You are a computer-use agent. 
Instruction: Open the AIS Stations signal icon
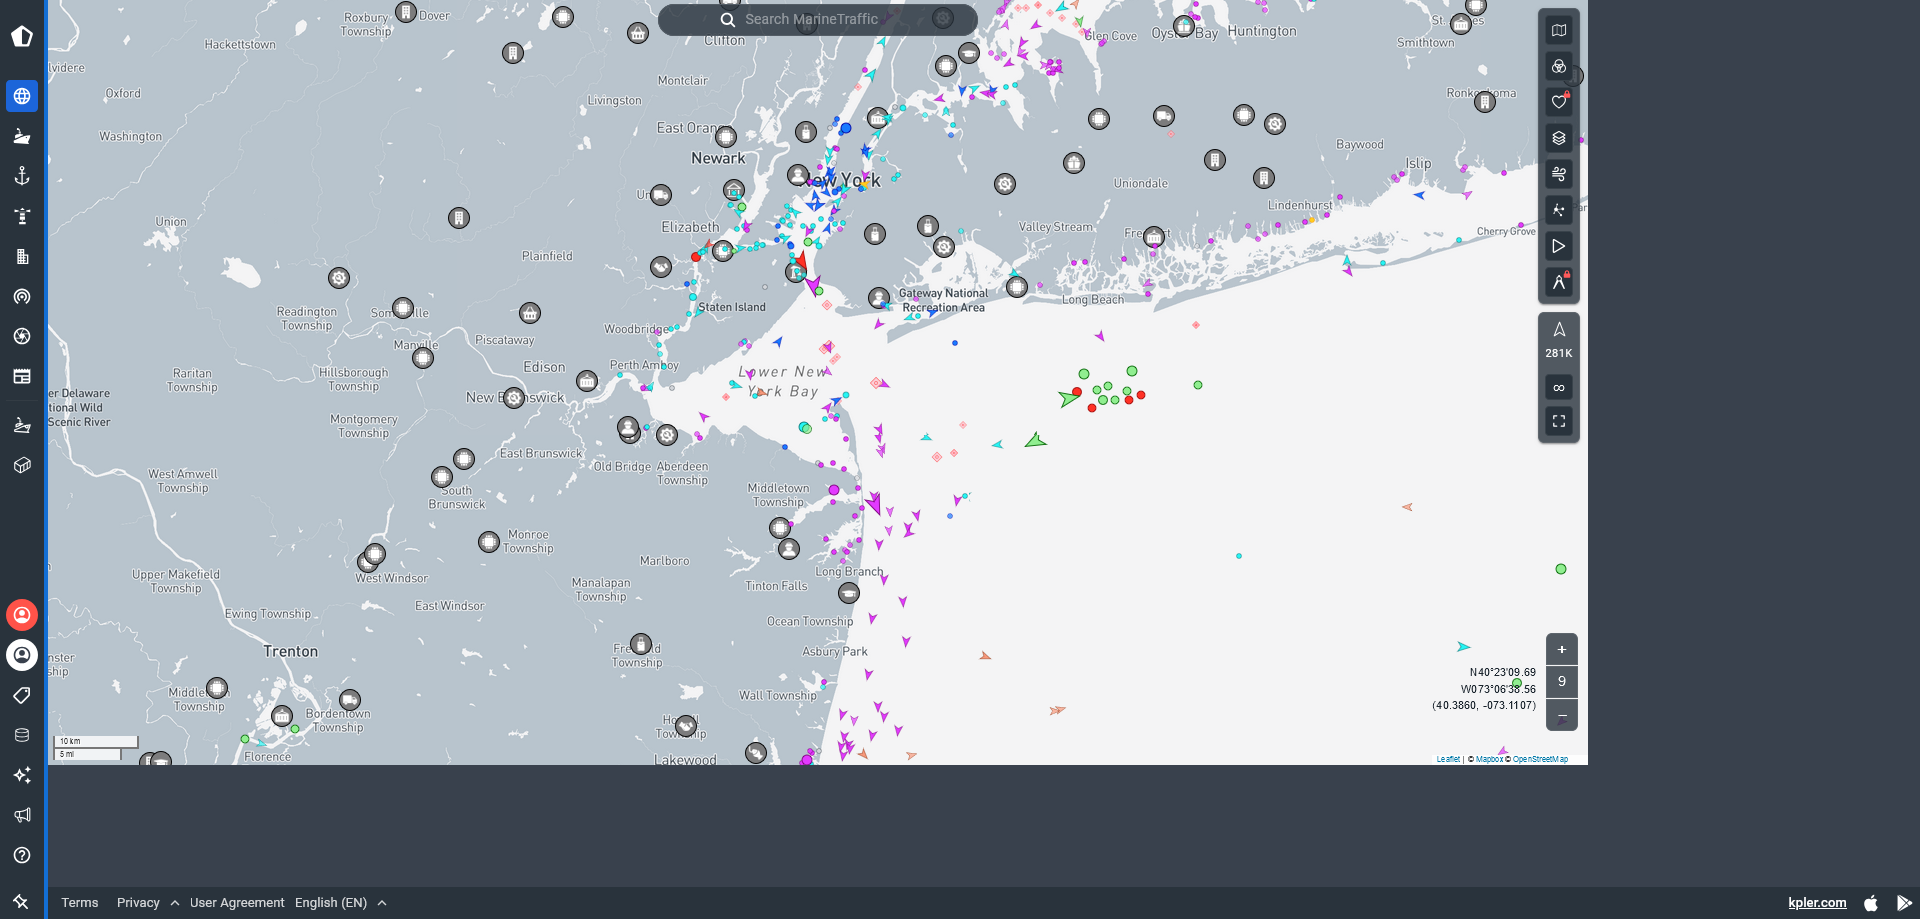pos(22,296)
